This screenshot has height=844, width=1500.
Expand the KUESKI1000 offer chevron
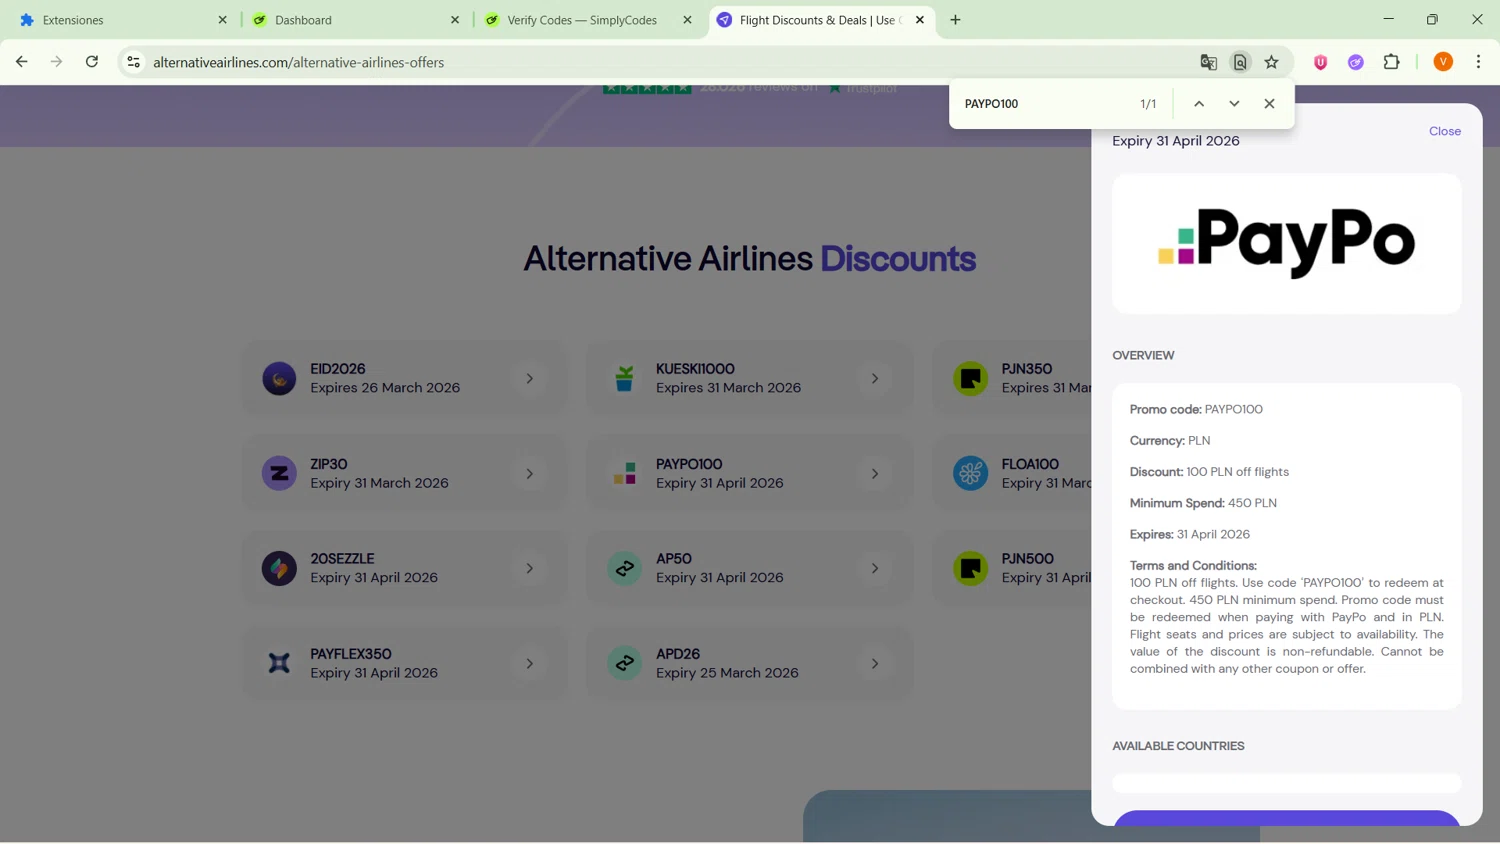[874, 379]
